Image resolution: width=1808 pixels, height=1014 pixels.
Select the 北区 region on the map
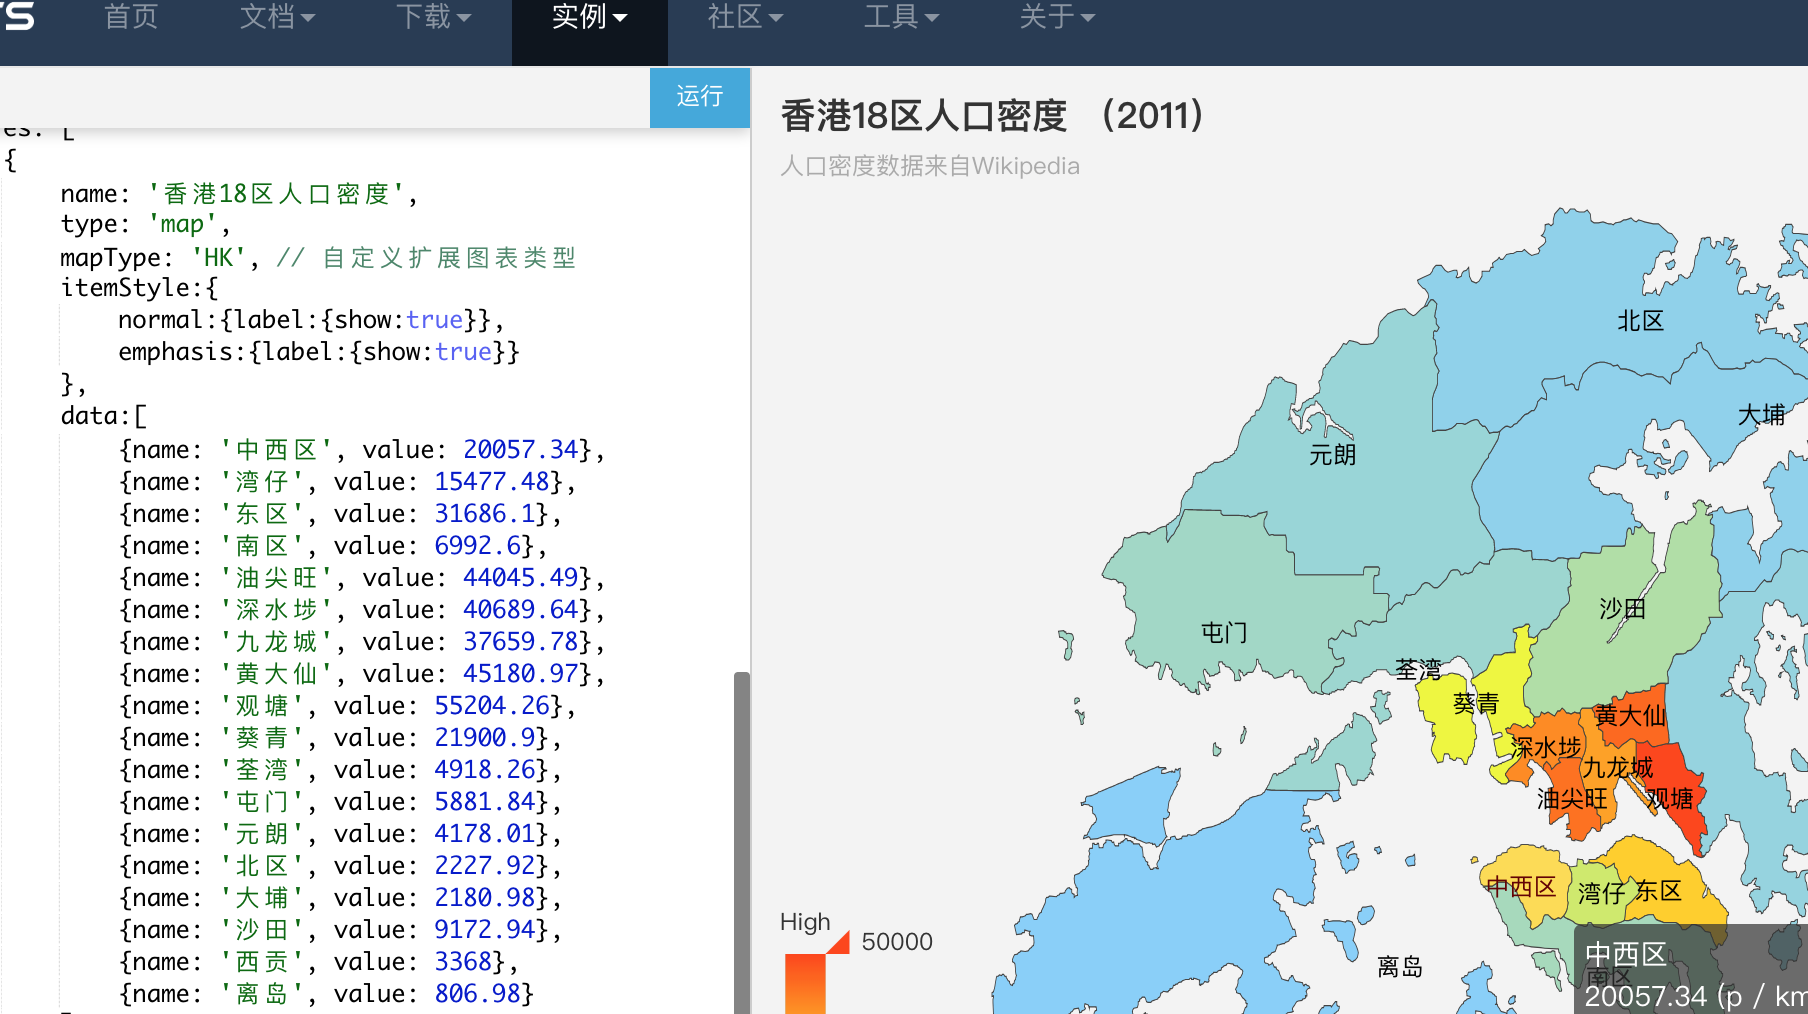point(1641,321)
